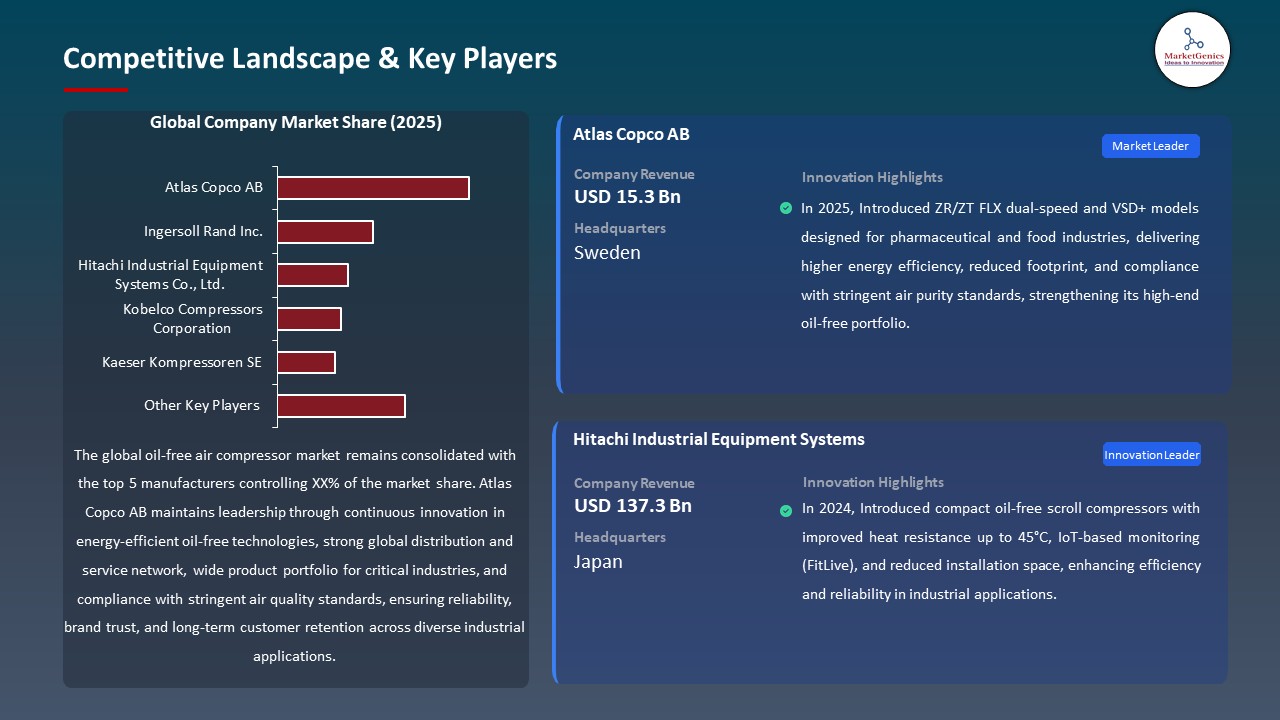Click the Atlas Copco AB chart axis label
Viewport: 1280px width, 720px height.
pos(214,187)
